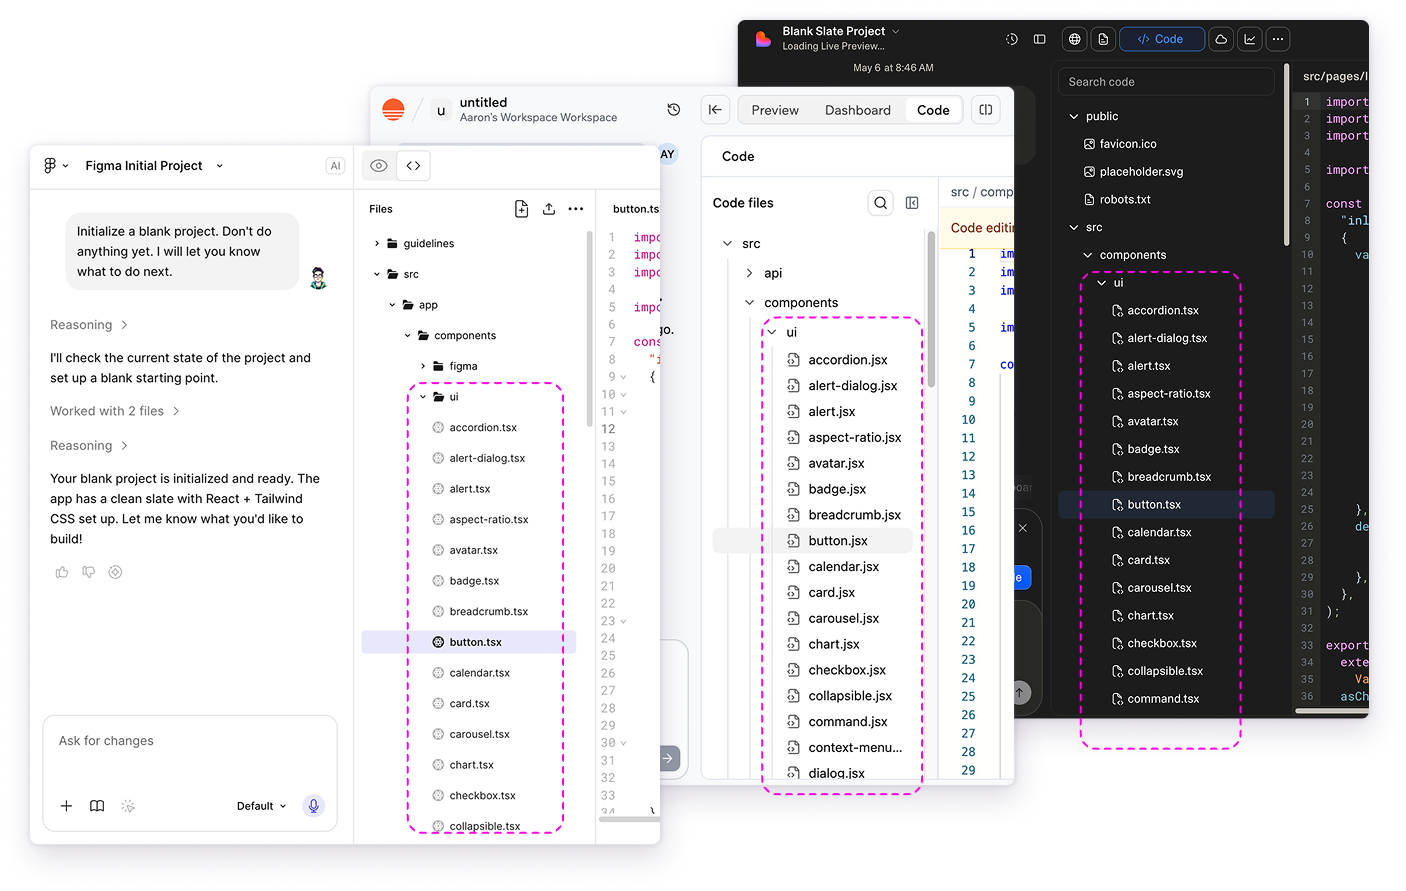1406x891 pixels.
Task: Select the Code button in dark toolbar
Action: pyautogui.click(x=1161, y=39)
